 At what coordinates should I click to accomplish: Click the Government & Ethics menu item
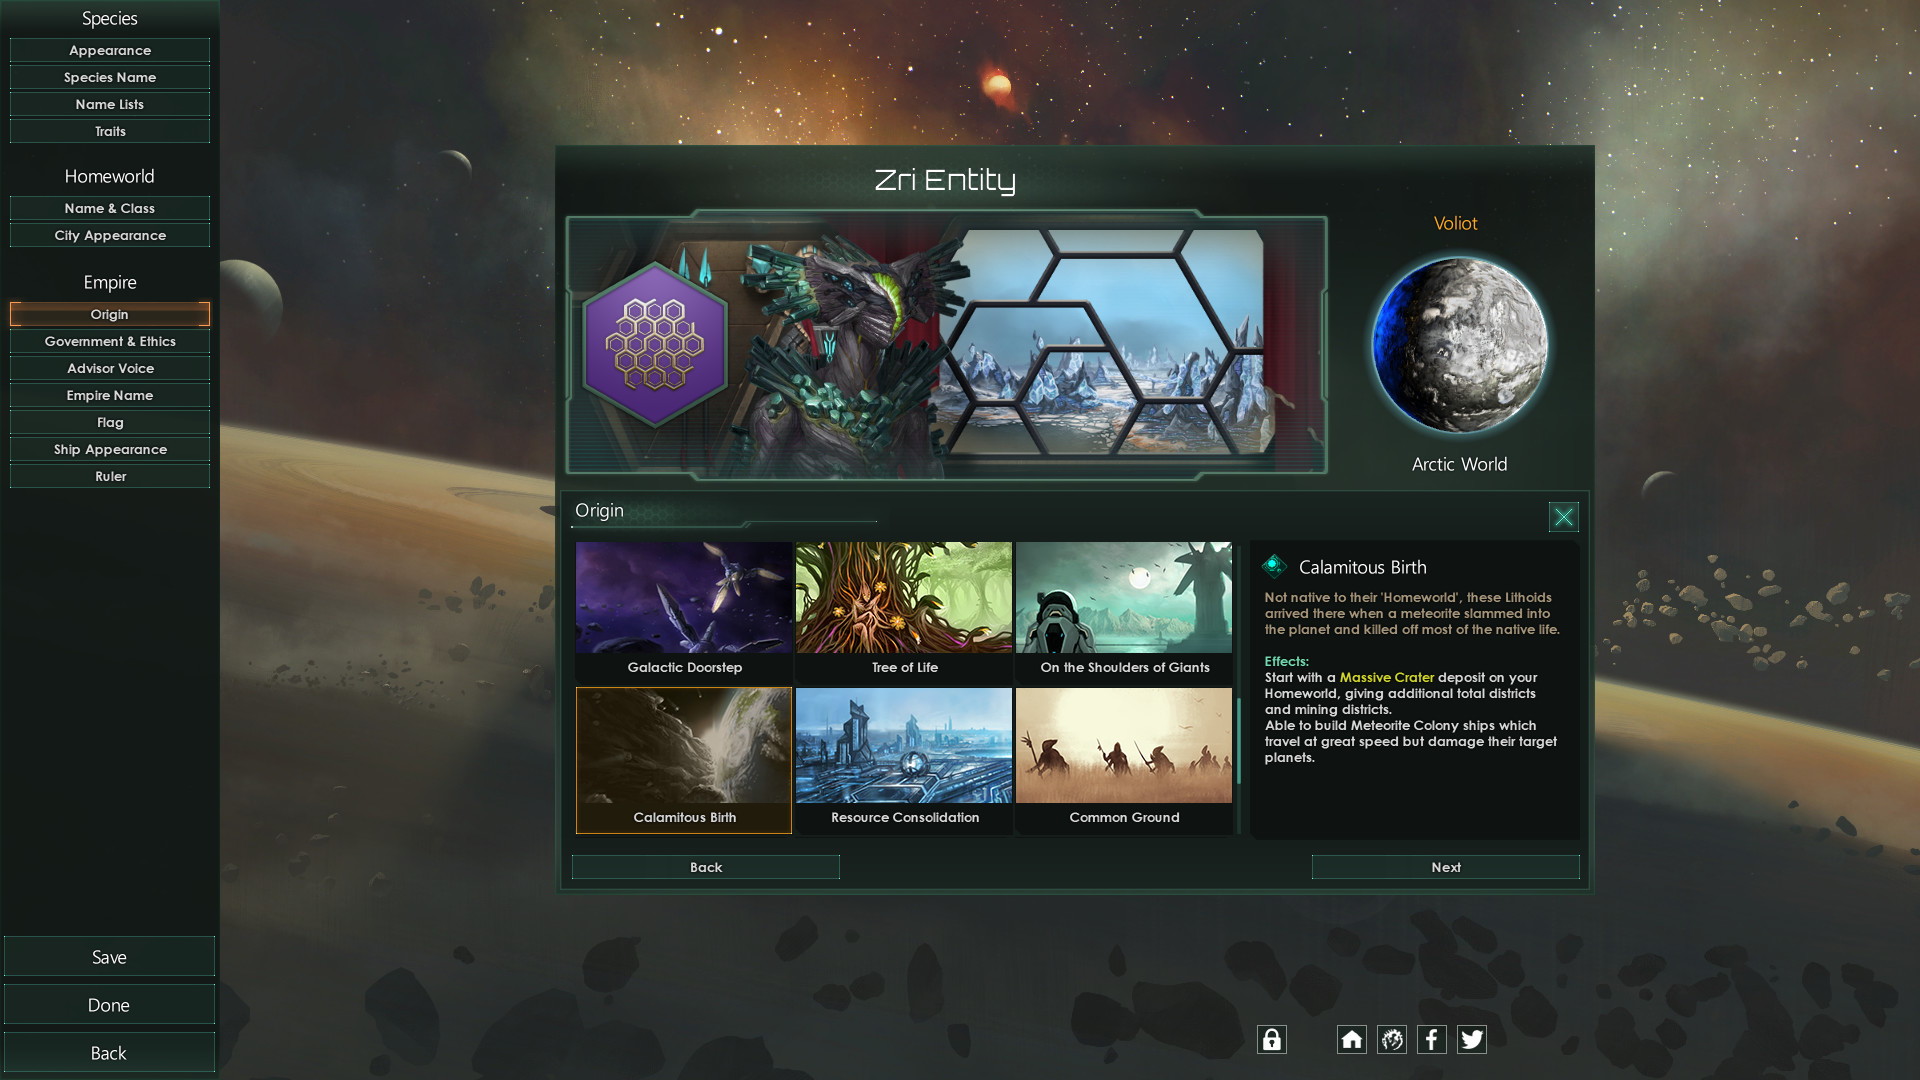[108, 342]
